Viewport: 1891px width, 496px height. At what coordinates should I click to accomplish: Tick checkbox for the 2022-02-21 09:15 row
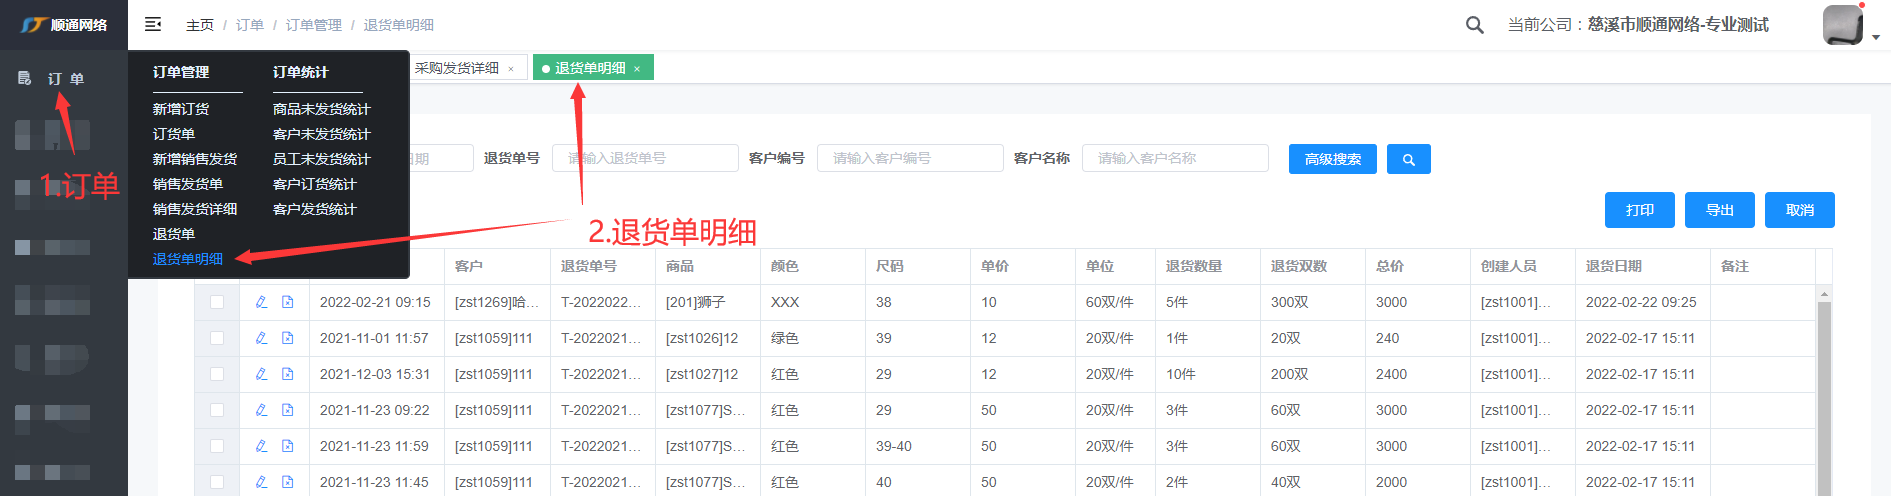coord(217,302)
